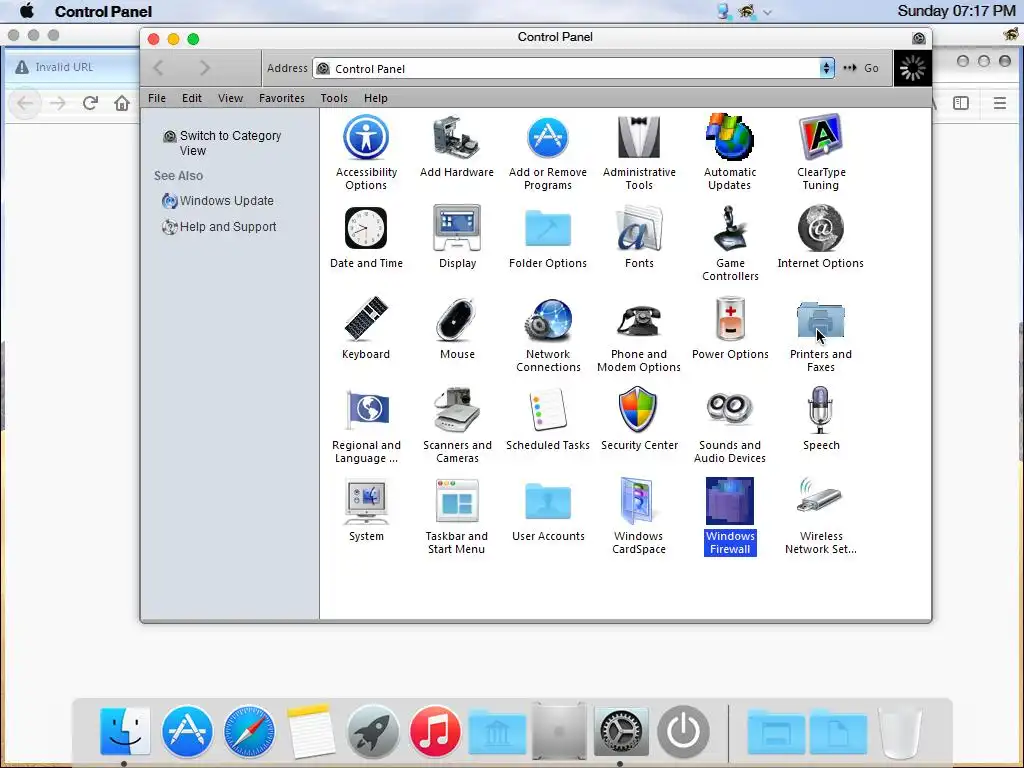This screenshot has height=768, width=1024.
Task: Select Security Center shield icon
Action: [638, 409]
